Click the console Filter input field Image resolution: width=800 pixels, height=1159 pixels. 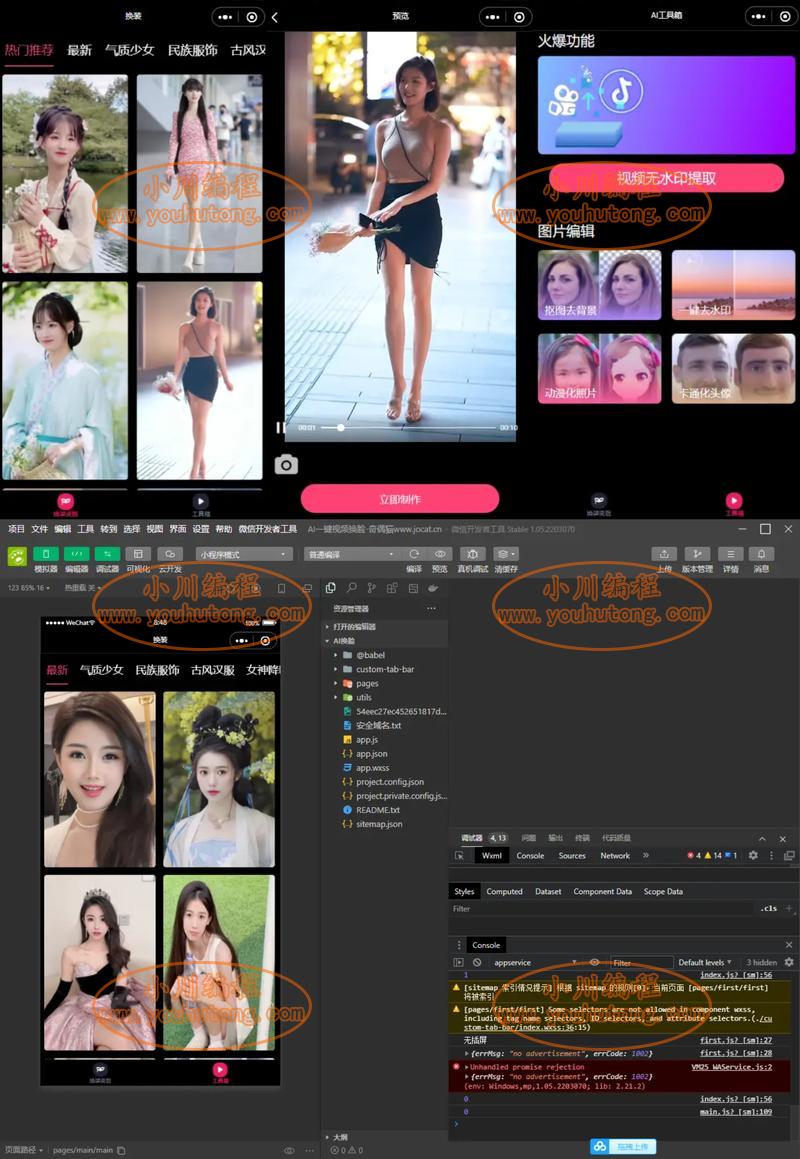click(640, 962)
